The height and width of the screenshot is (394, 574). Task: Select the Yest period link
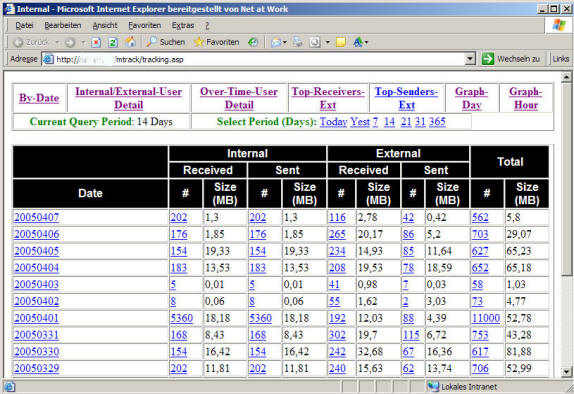click(360, 122)
